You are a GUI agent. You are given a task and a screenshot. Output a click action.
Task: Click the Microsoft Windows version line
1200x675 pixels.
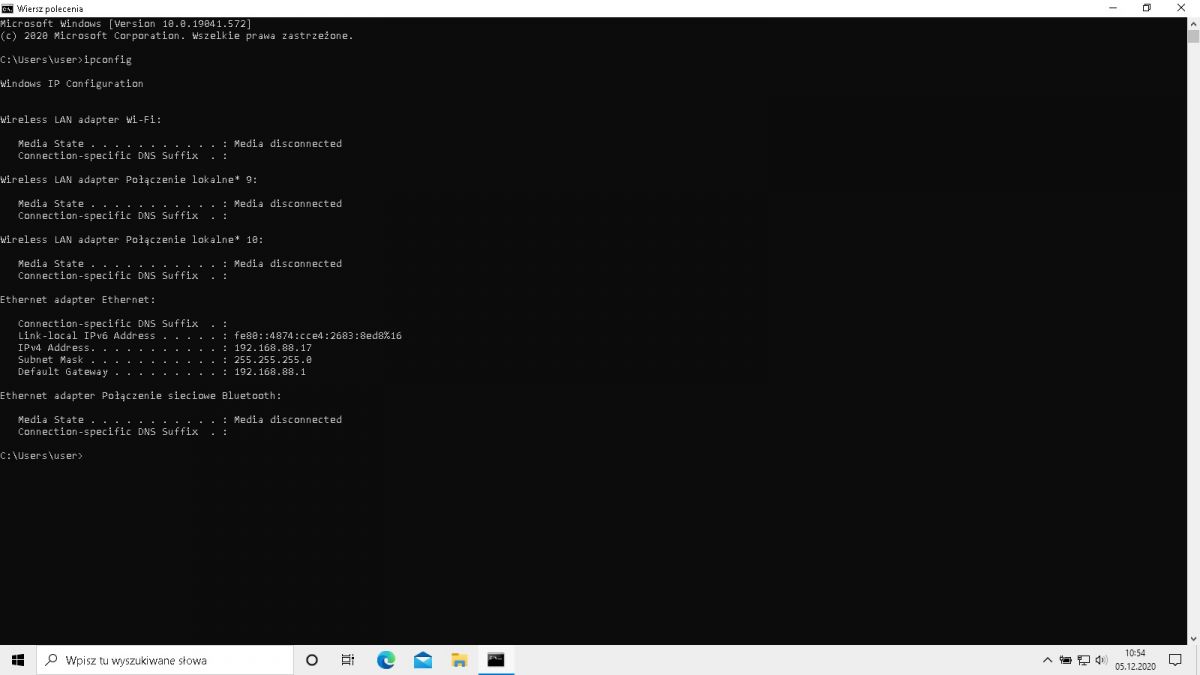click(126, 23)
